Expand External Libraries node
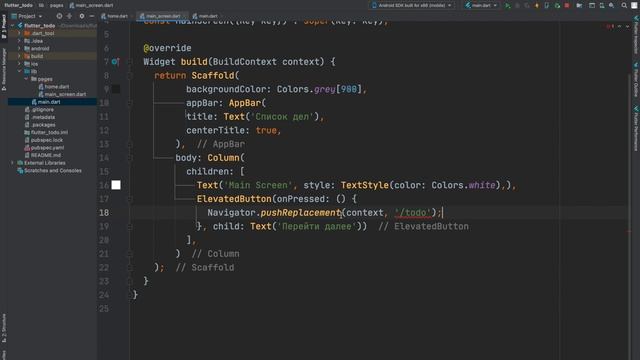This screenshot has height=360, width=640. (x=12, y=163)
